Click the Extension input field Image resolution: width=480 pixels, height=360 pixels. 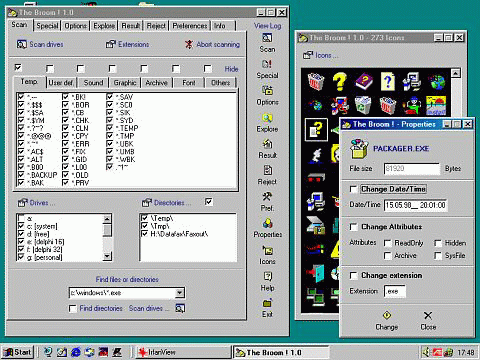(x=395, y=291)
